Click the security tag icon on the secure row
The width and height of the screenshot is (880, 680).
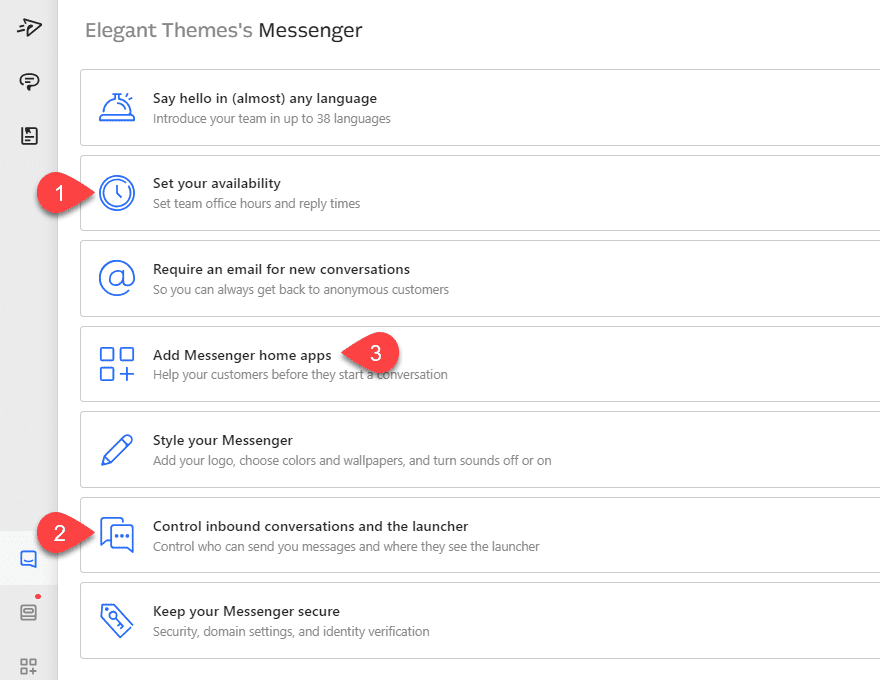[117, 620]
